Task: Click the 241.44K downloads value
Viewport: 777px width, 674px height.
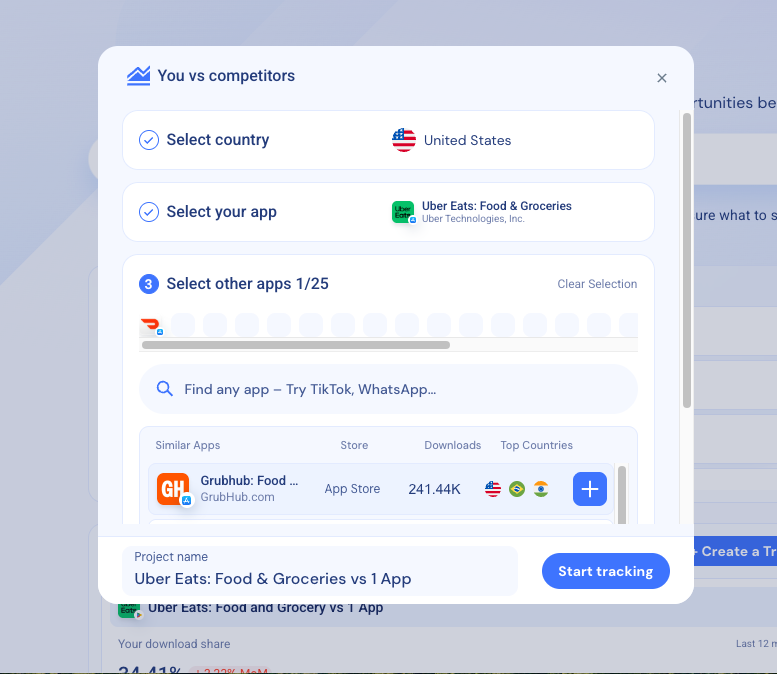Action: click(x=434, y=490)
